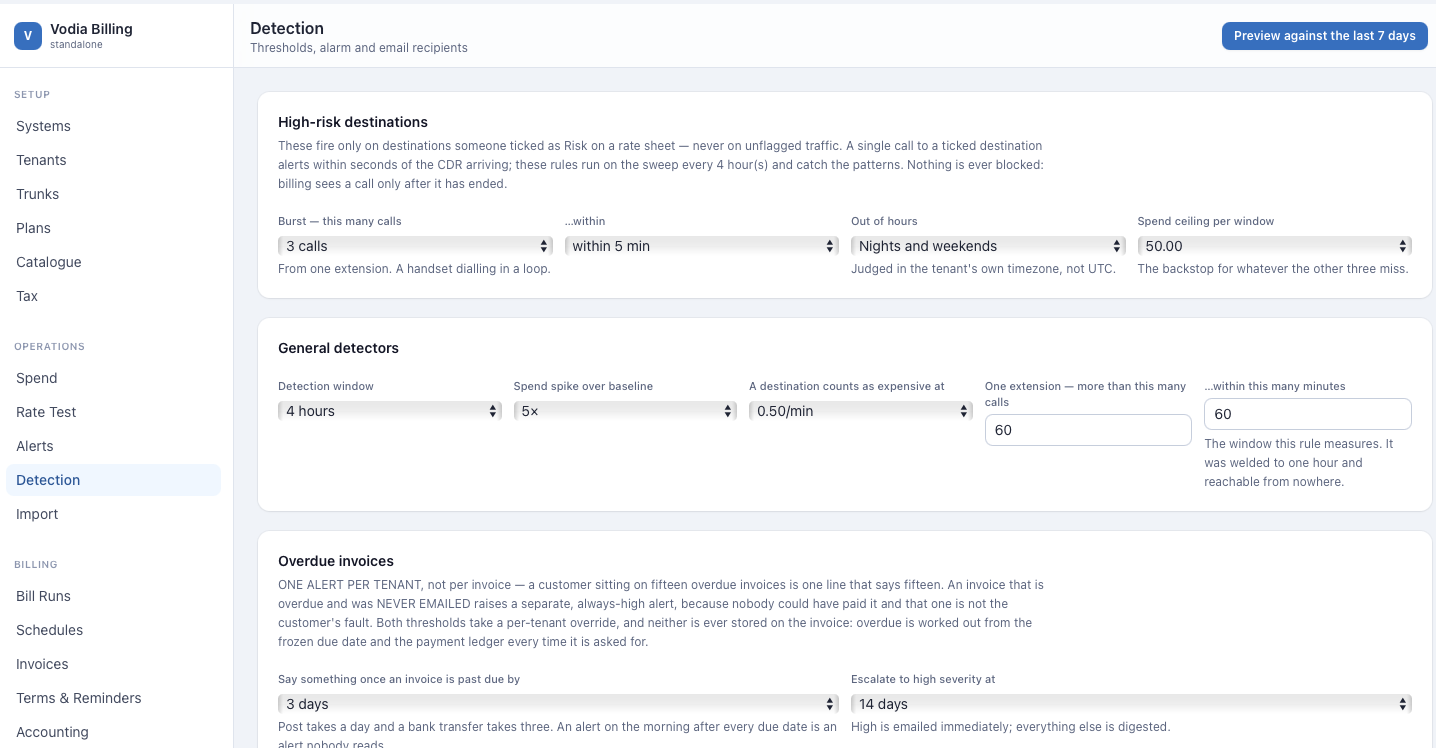Click the BILLING section label

[x=36, y=565]
